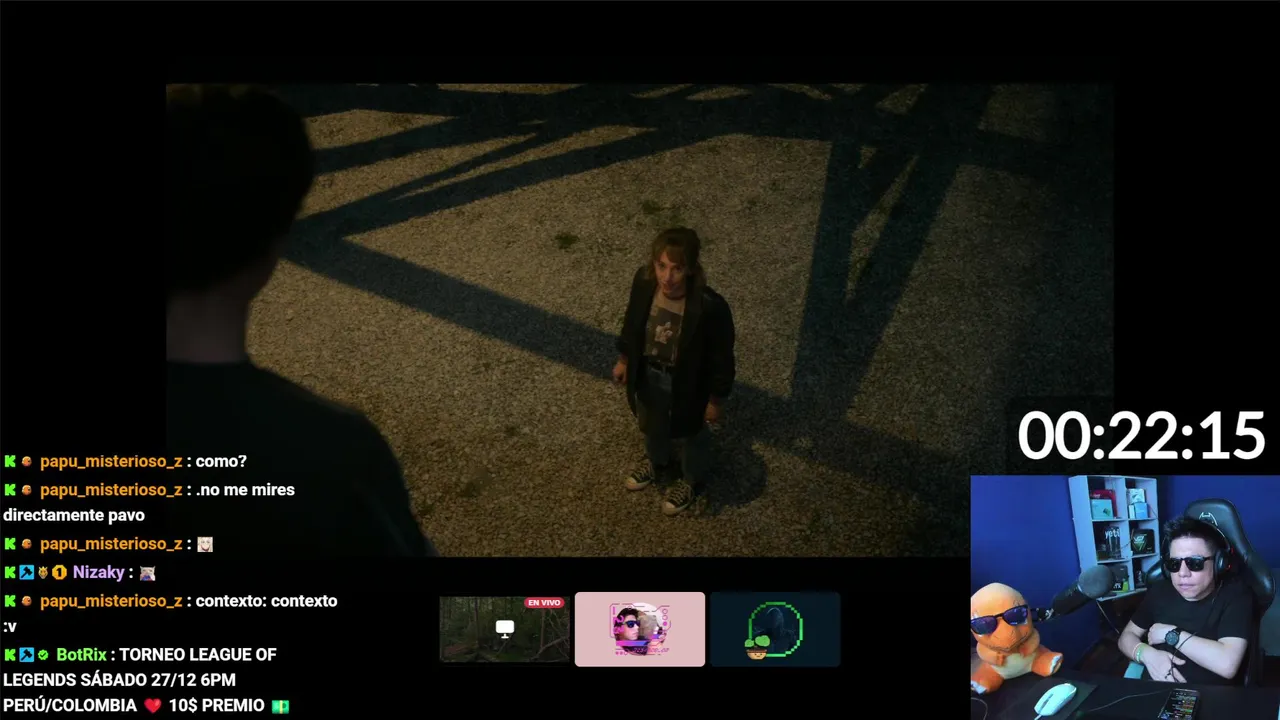Viewport: 1280px width, 720px height.
Task: Click the Kick badge on BotRix's message
Action: pyautogui.click(x=10, y=655)
